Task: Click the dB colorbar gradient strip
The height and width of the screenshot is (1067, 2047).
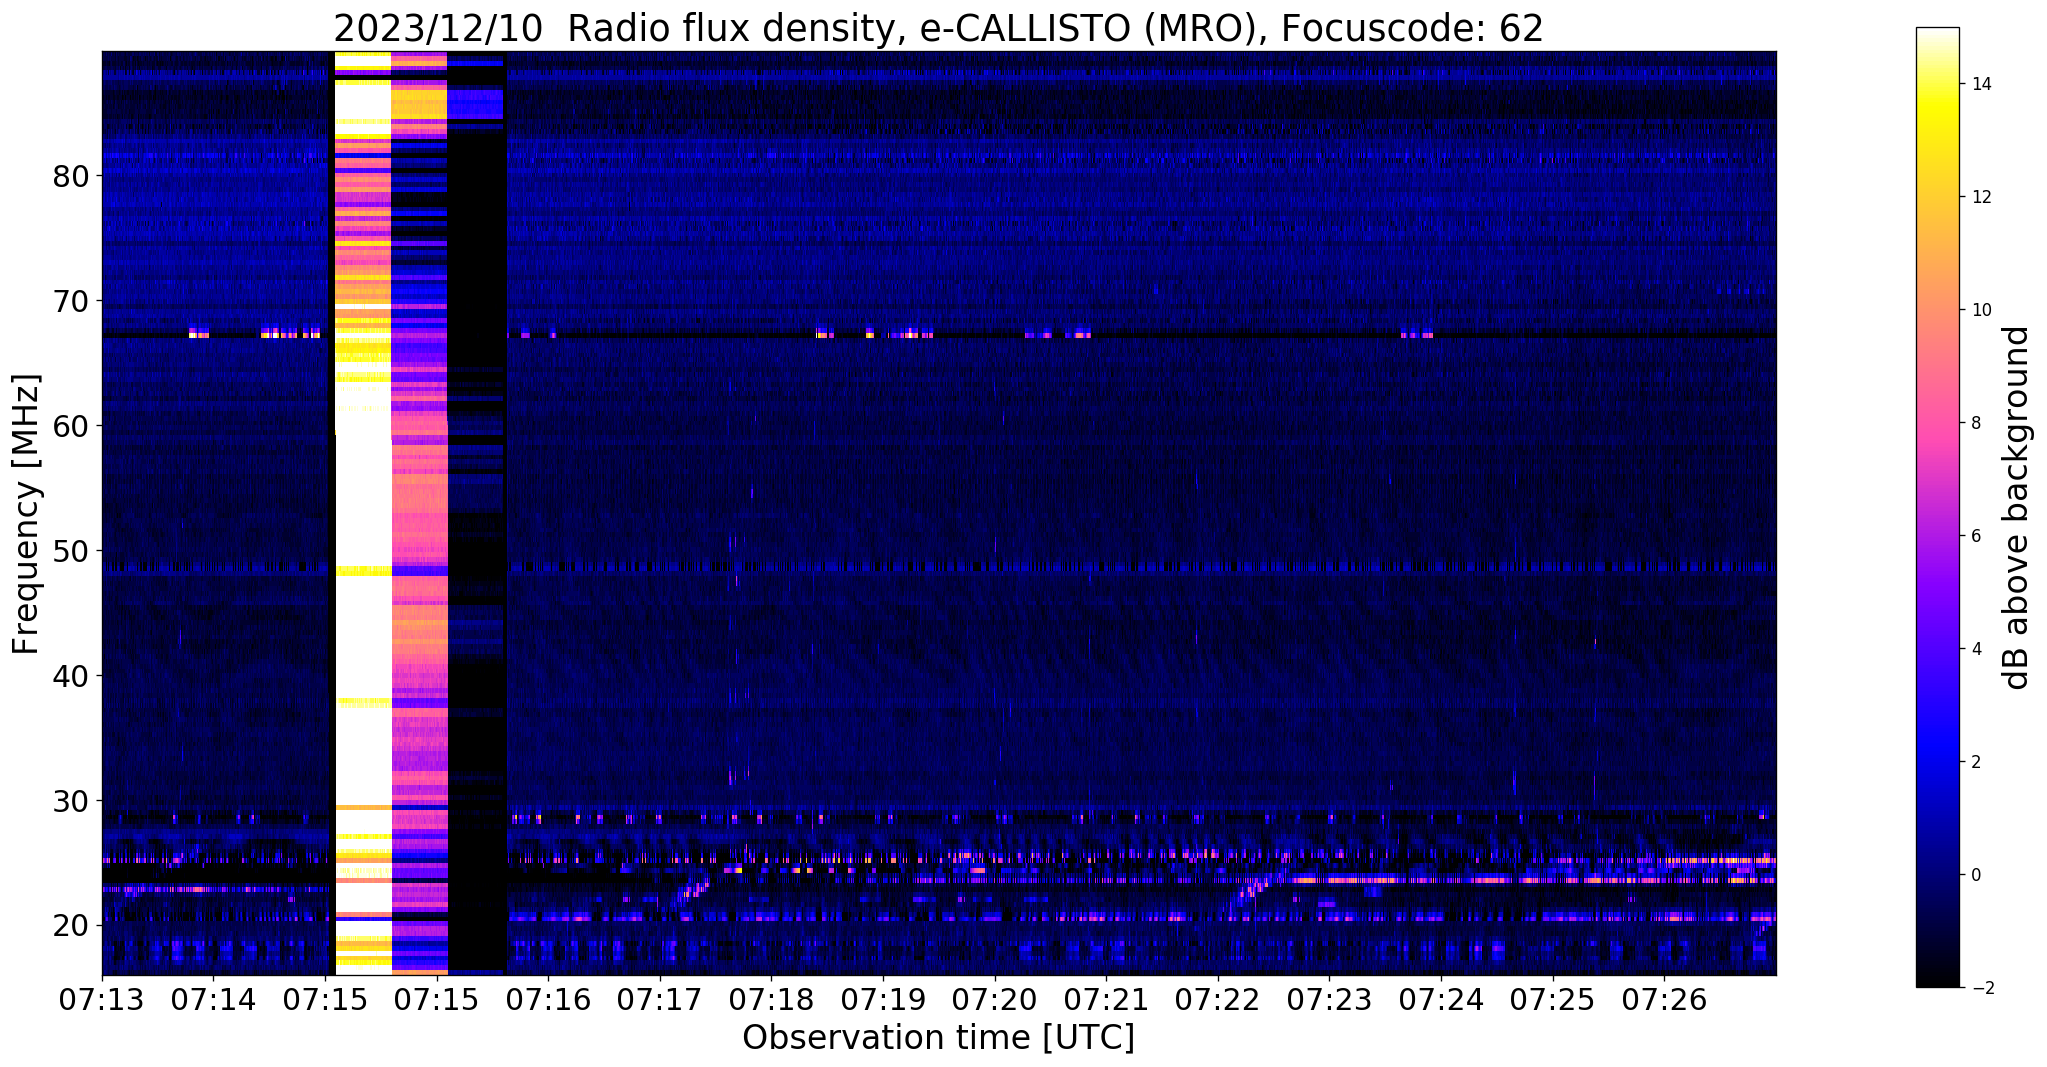Action: (x=1937, y=507)
